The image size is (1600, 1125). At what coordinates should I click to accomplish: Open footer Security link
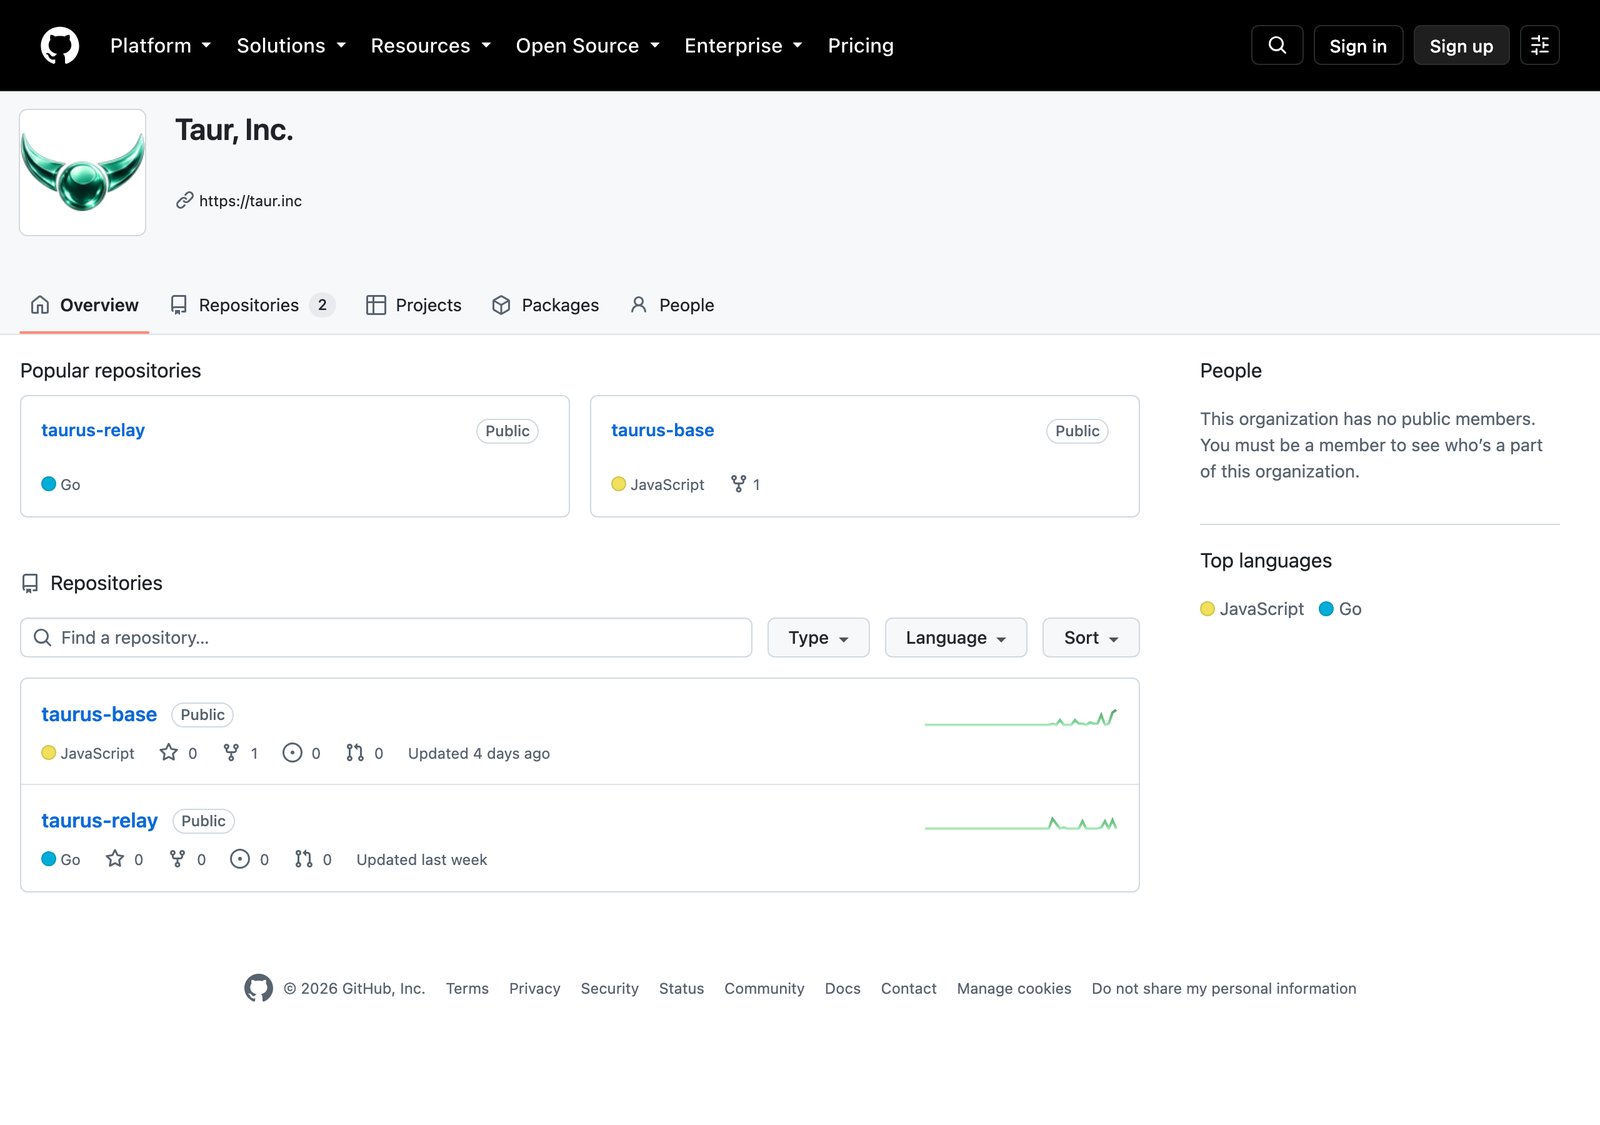609,988
